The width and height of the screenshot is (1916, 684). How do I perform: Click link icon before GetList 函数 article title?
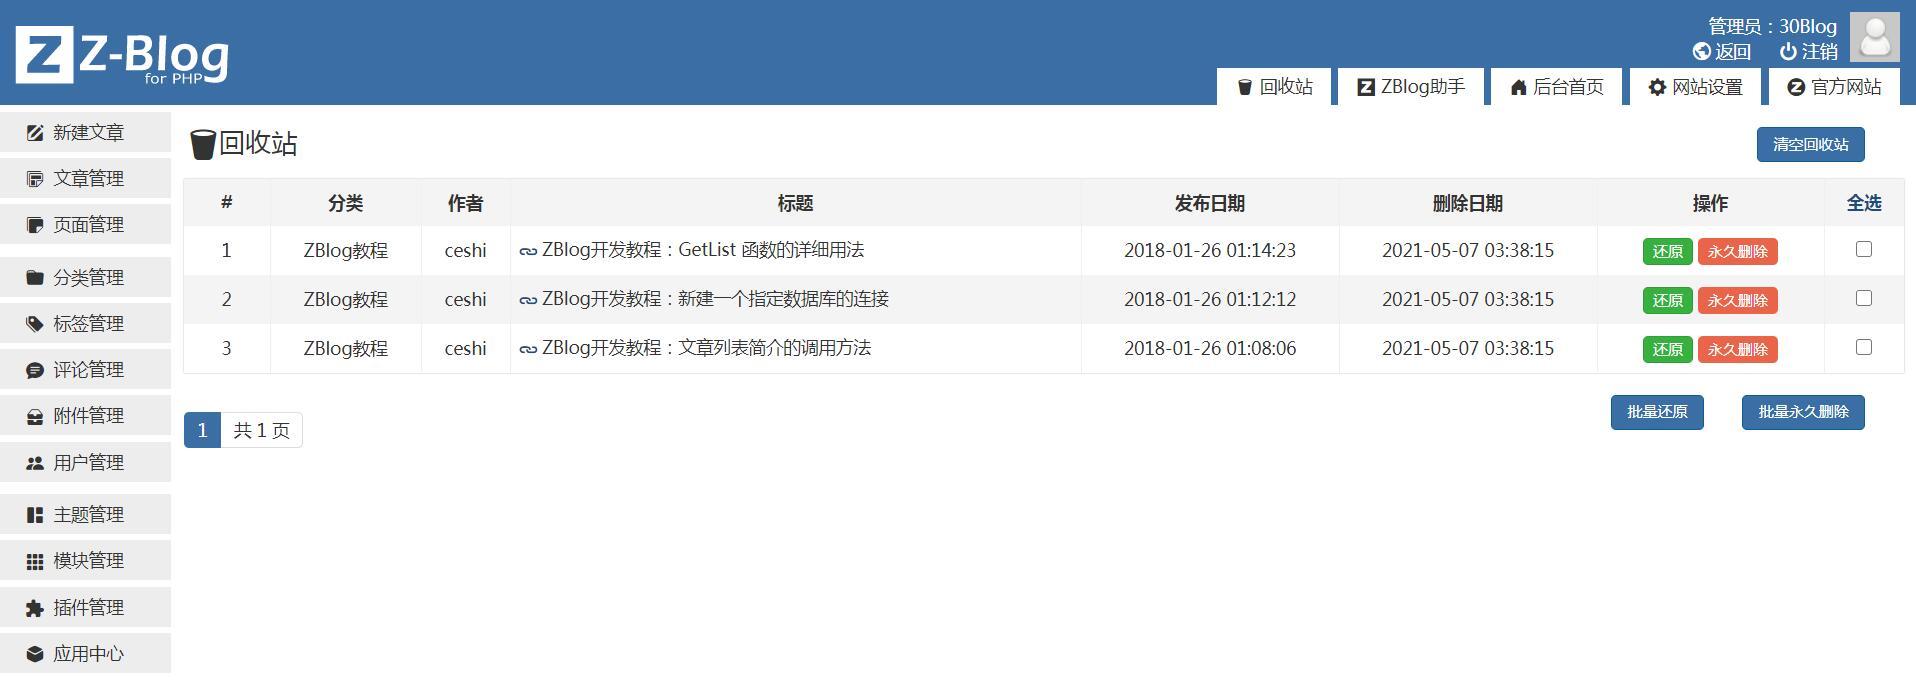click(x=528, y=251)
